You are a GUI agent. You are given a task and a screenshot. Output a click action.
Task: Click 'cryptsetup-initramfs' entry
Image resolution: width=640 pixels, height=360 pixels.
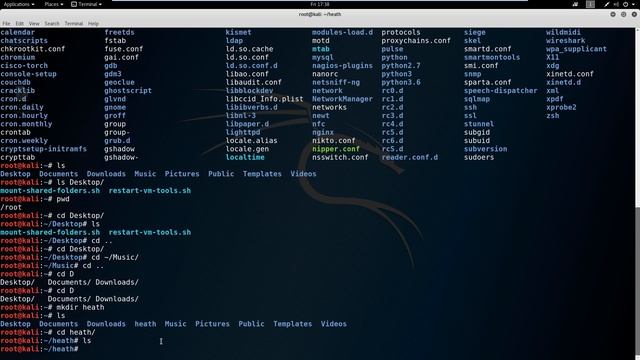43,149
